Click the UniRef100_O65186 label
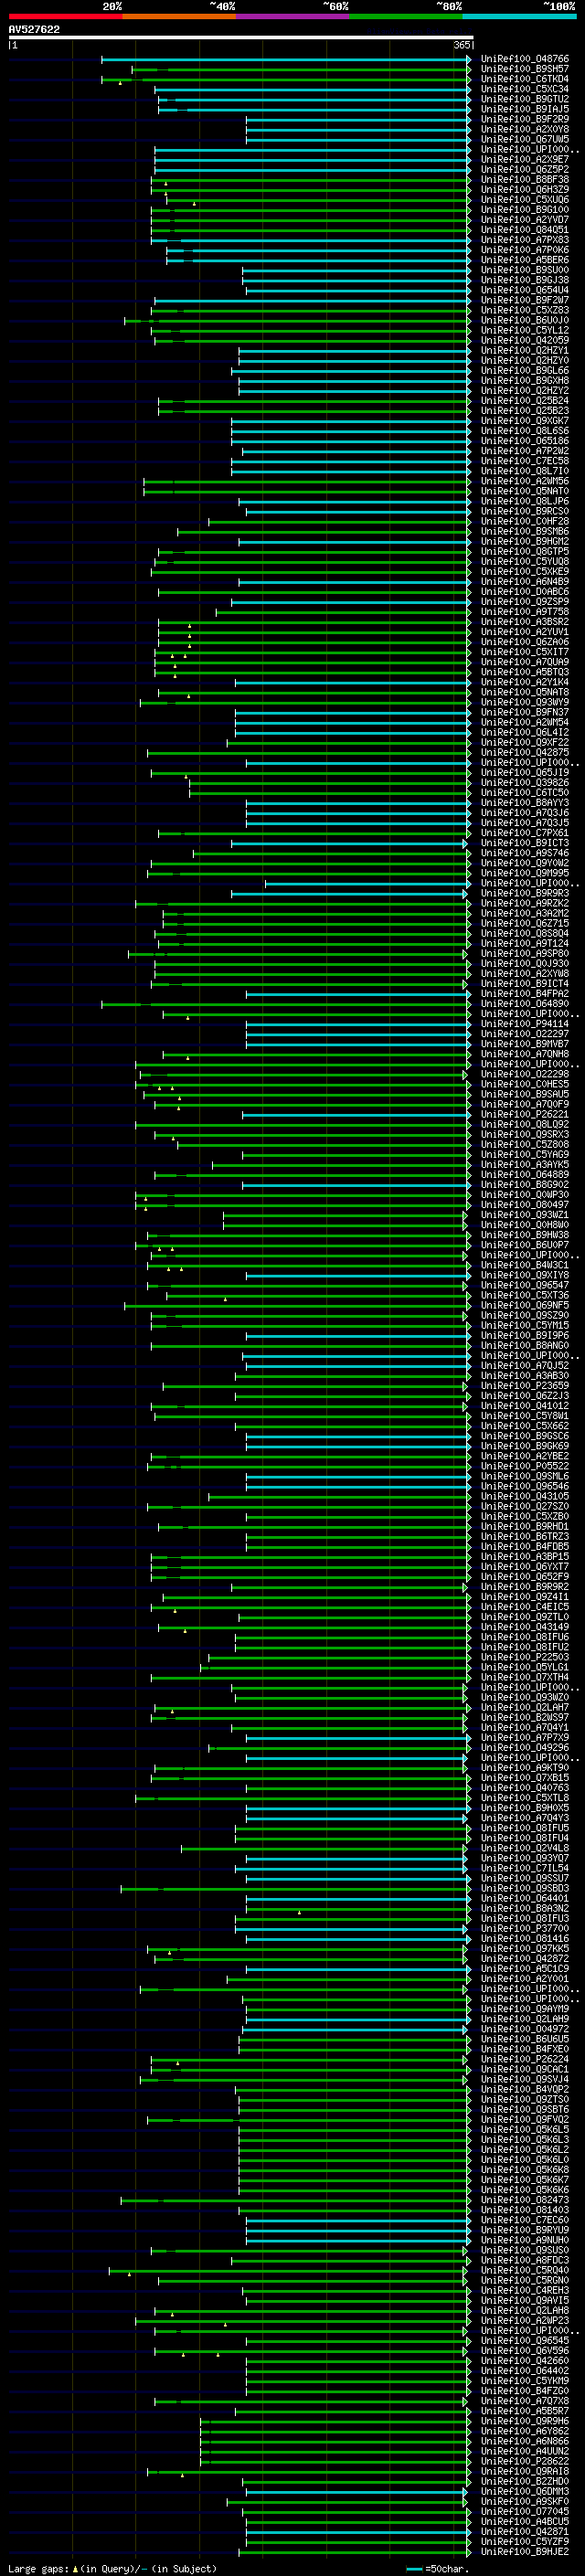 (x=524, y=441)
